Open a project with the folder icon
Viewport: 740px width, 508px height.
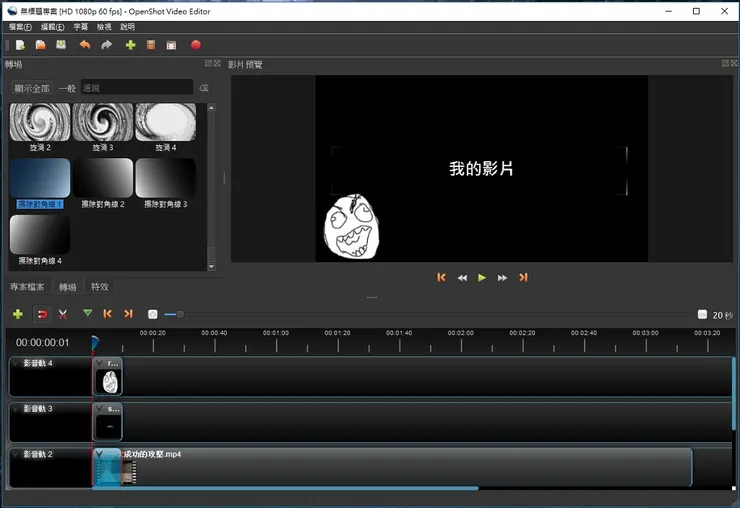tap(41, 45)
